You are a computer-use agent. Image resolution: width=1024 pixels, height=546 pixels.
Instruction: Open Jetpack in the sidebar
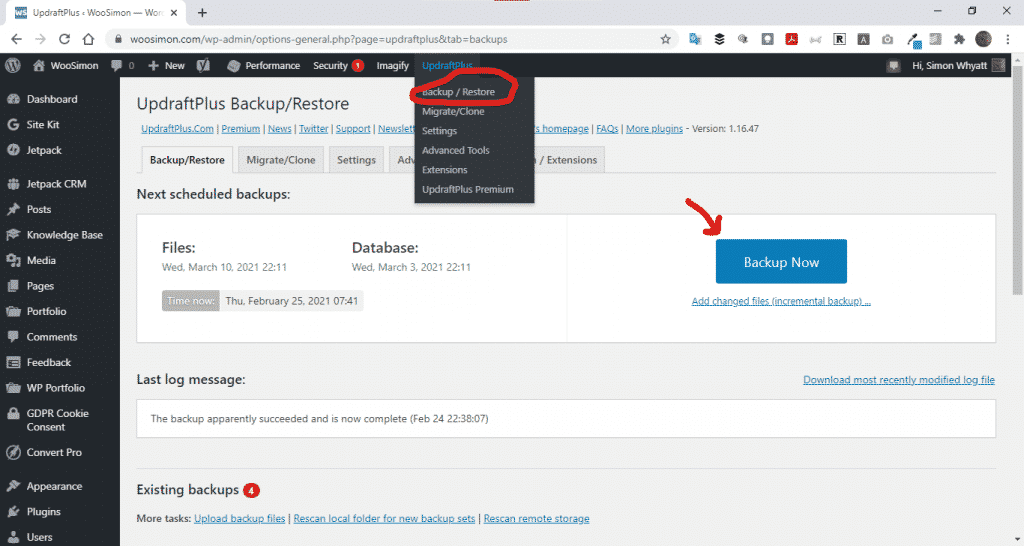coord(44,150)
